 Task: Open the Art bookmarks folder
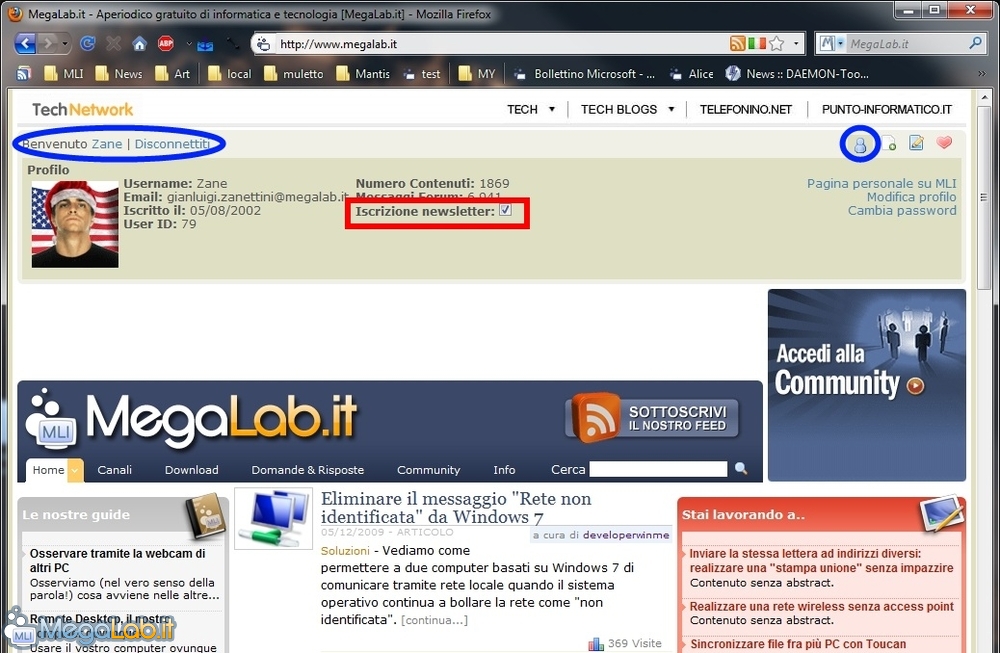[172, 74]
